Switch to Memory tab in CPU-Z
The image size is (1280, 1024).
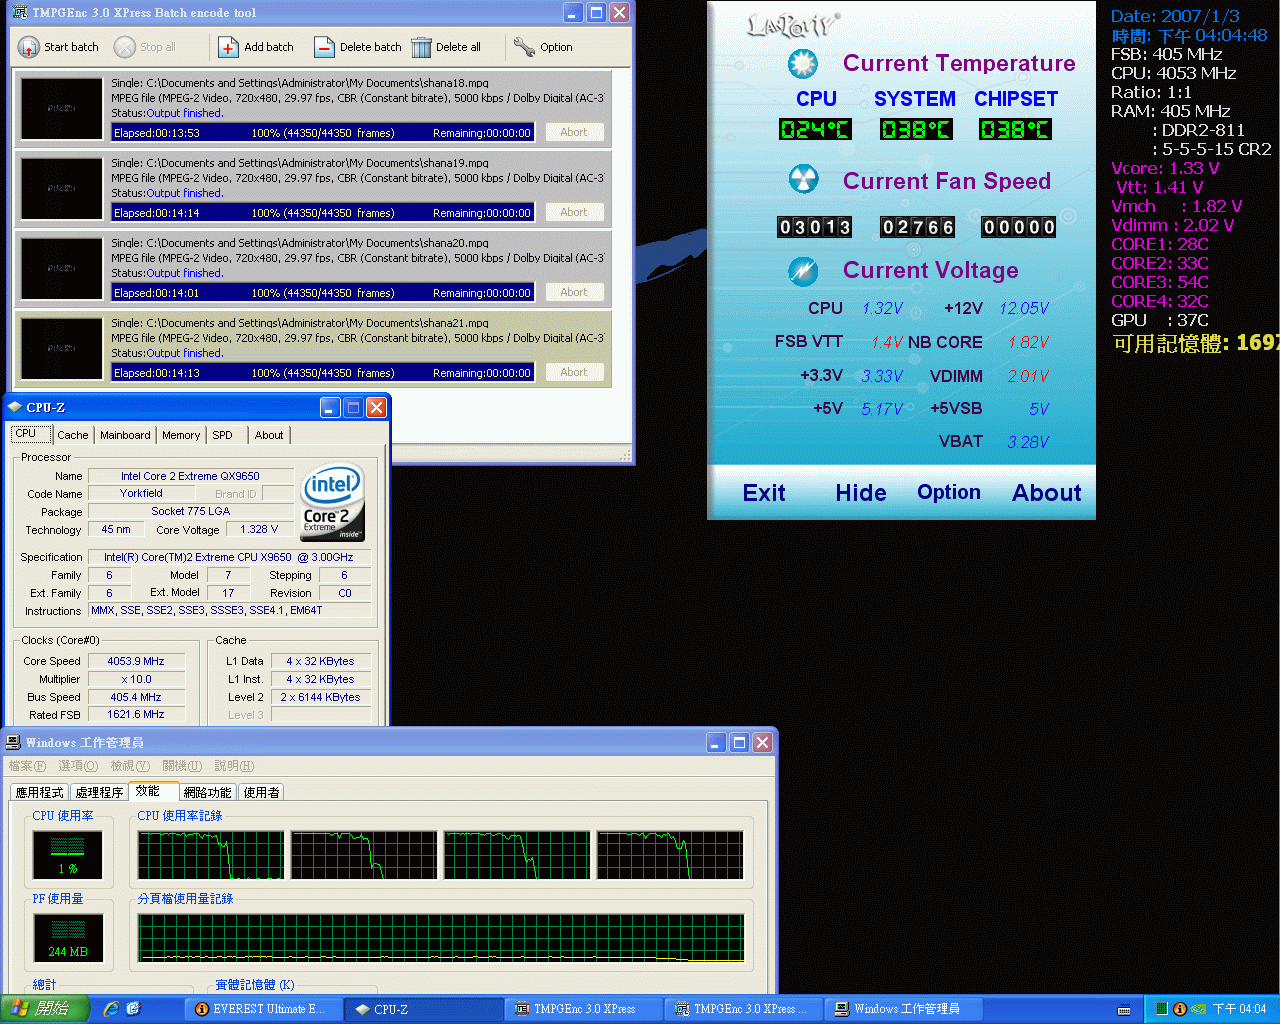pyautogui.click(x=181, y=435)
